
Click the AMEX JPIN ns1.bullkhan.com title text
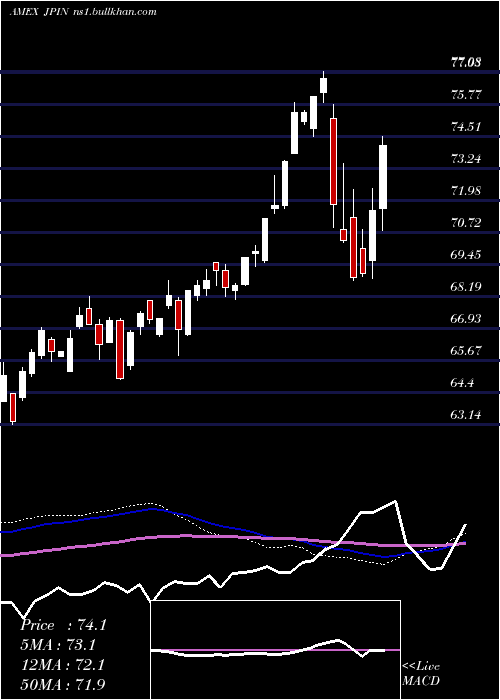tap(83, 12)
